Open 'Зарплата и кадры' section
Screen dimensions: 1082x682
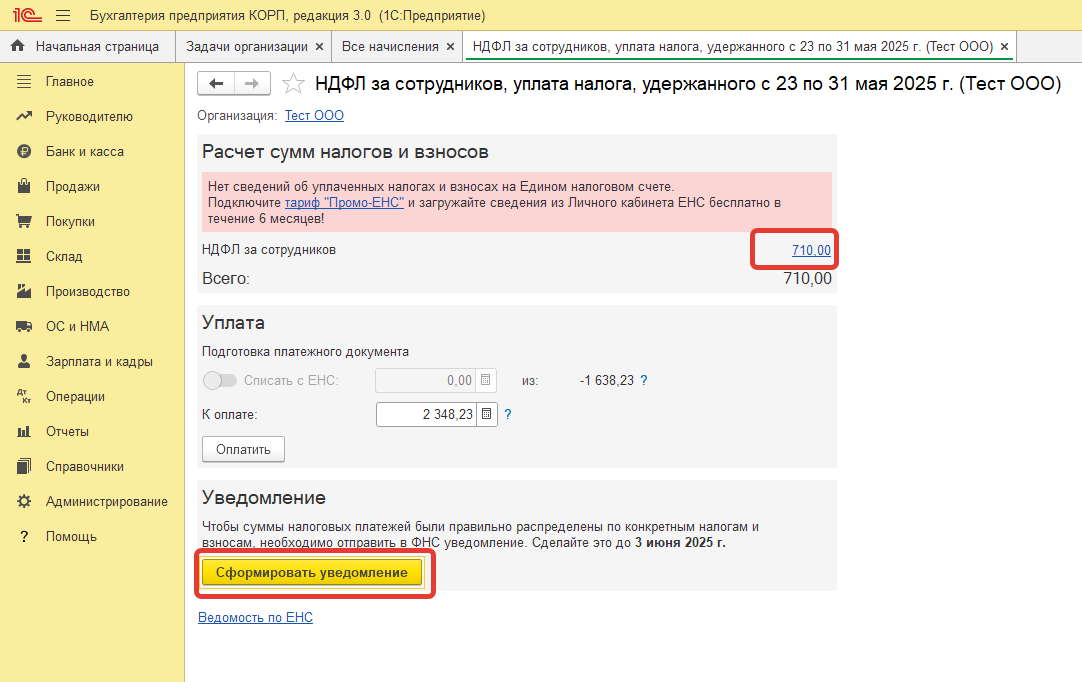click(x=98, y=361)
